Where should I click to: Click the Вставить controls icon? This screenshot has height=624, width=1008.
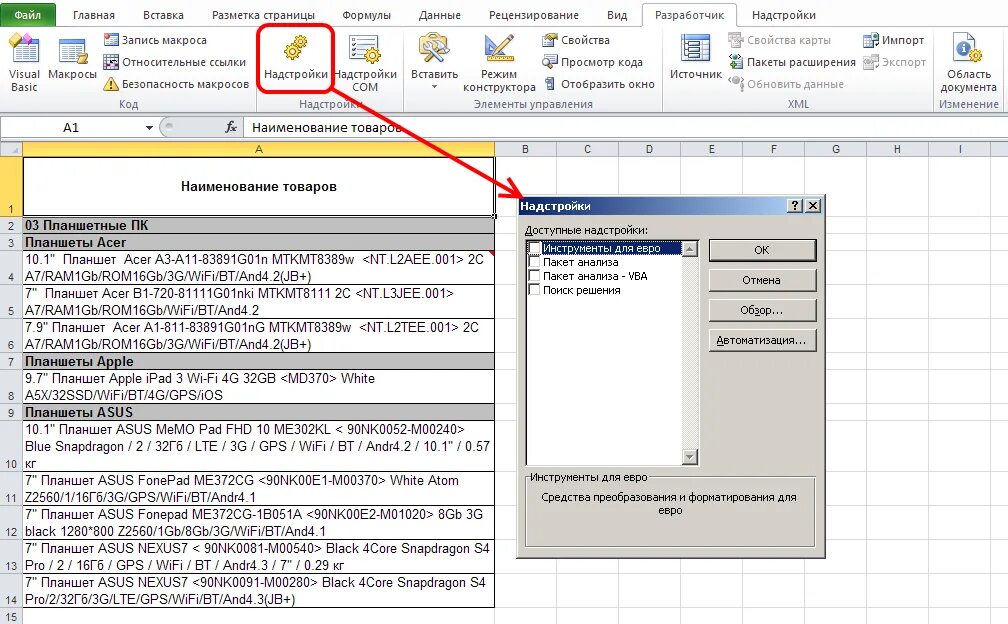(x=435, y=50)
